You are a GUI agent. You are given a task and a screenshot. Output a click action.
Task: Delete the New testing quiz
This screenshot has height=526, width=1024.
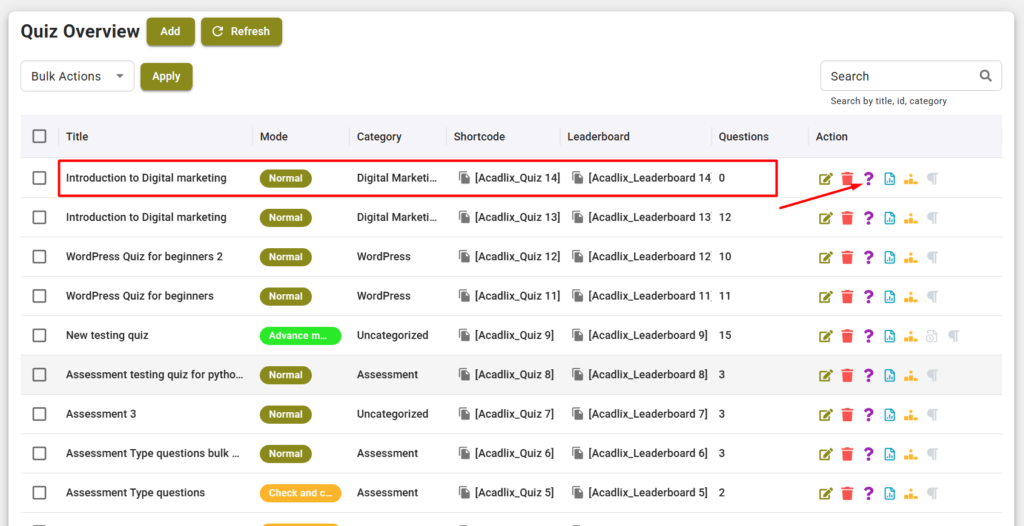pyautogui.click(x=847, y=336)
